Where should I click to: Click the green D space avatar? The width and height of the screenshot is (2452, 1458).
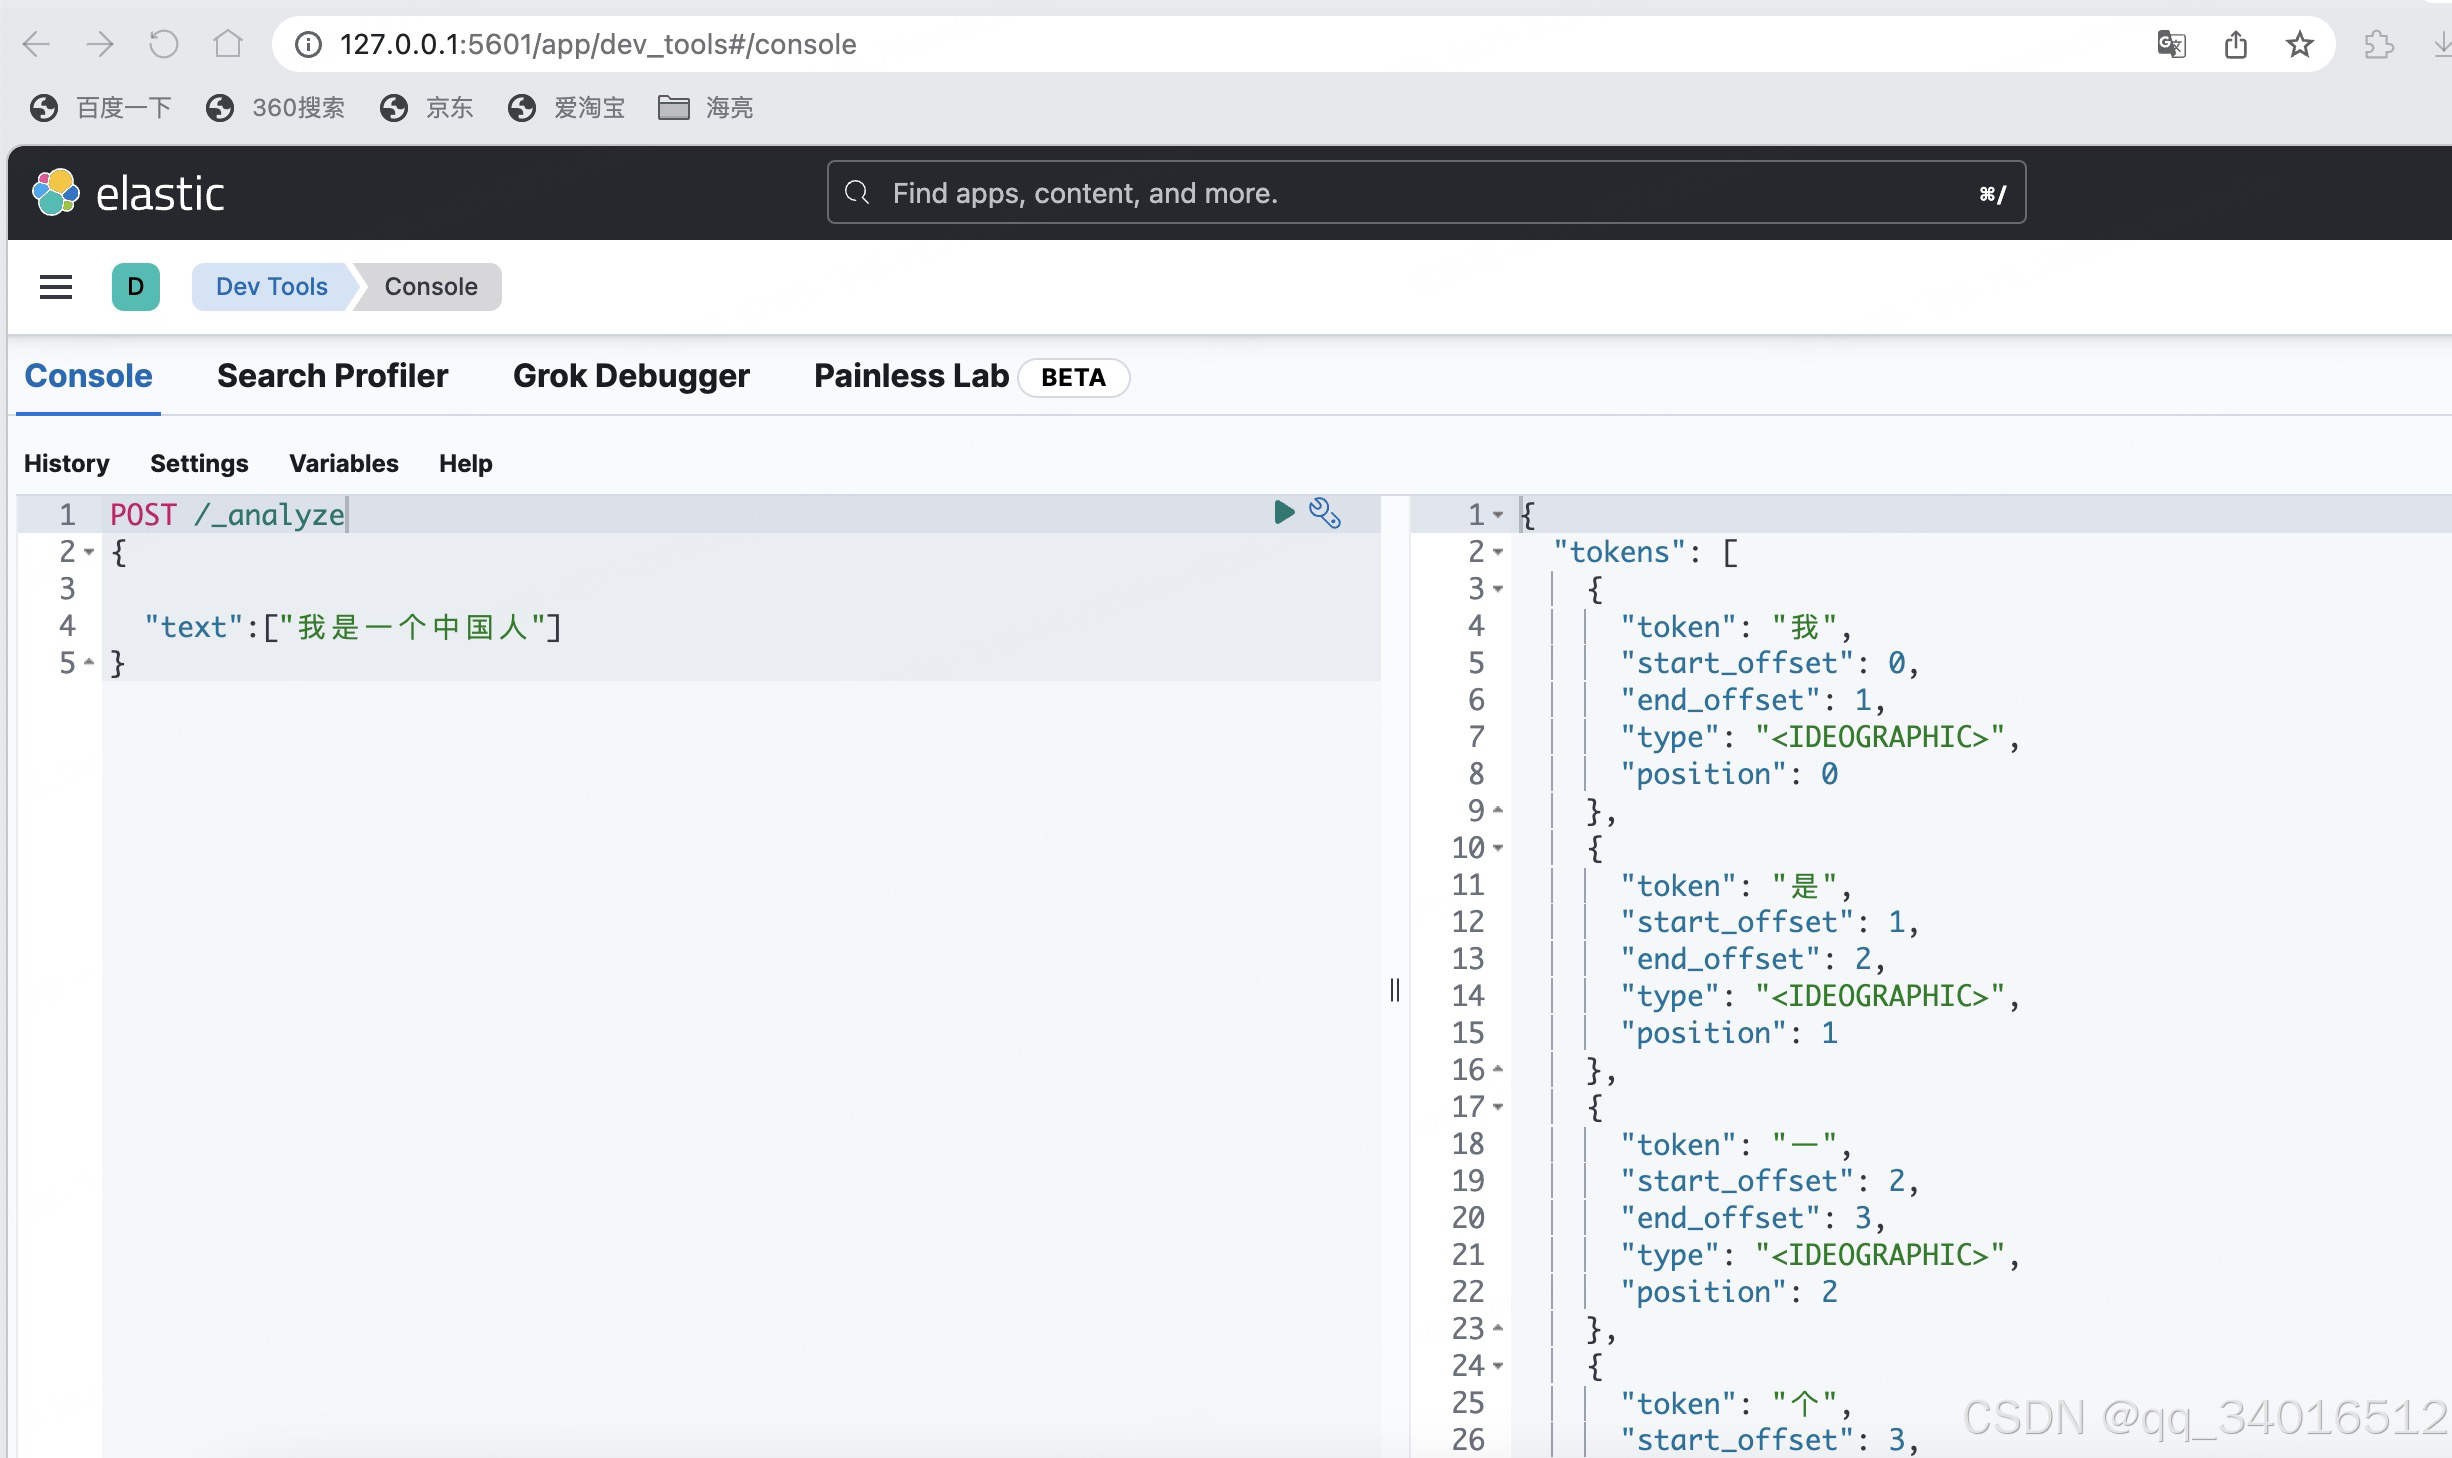coord(136,287)
